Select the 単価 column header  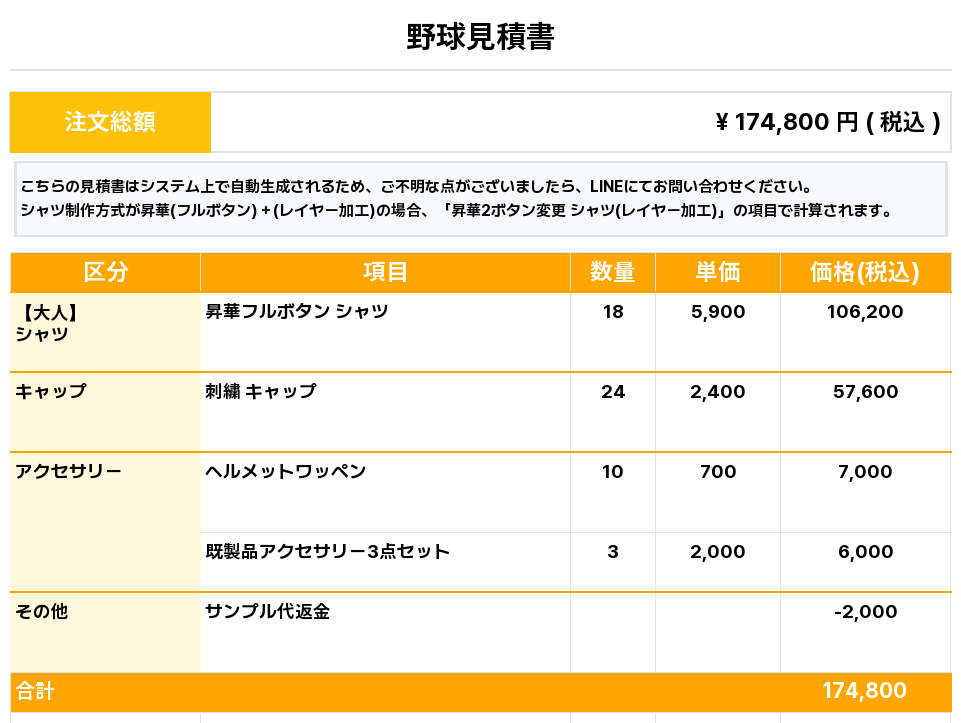[x=717, y=272]
